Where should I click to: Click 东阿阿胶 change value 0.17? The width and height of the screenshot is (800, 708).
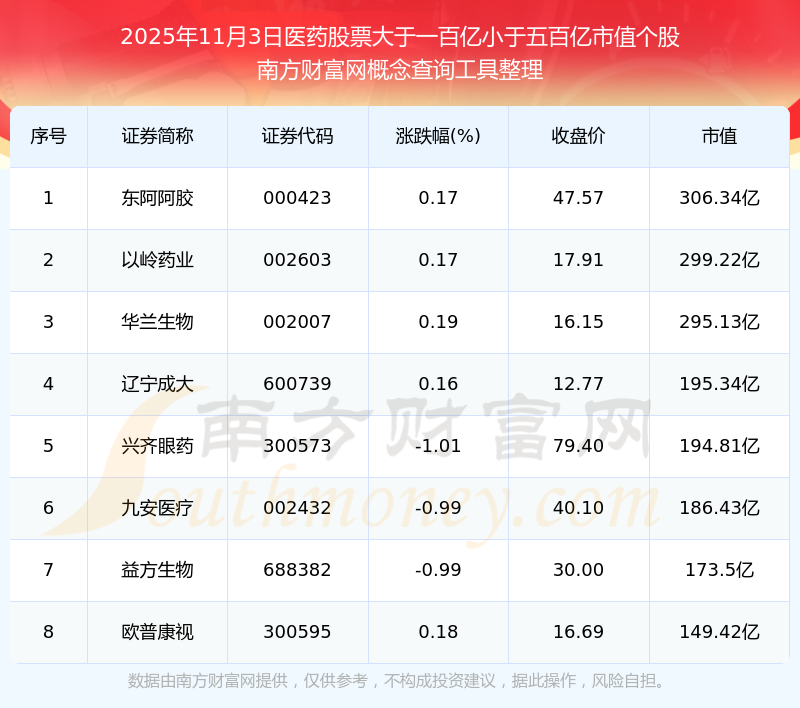pyautogui.click(x=438, y=198)
